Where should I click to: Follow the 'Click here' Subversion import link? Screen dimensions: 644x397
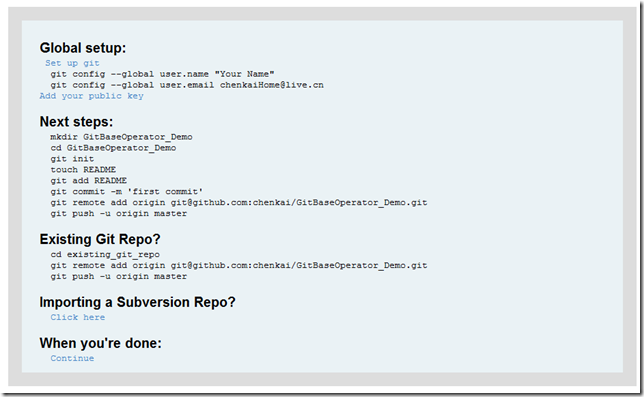click(78, 317)
